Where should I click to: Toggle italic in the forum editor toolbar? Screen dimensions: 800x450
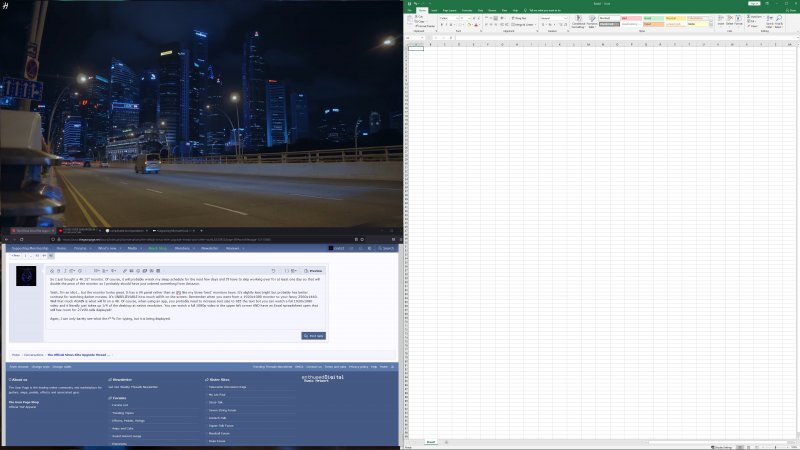[x=65, y=271]
